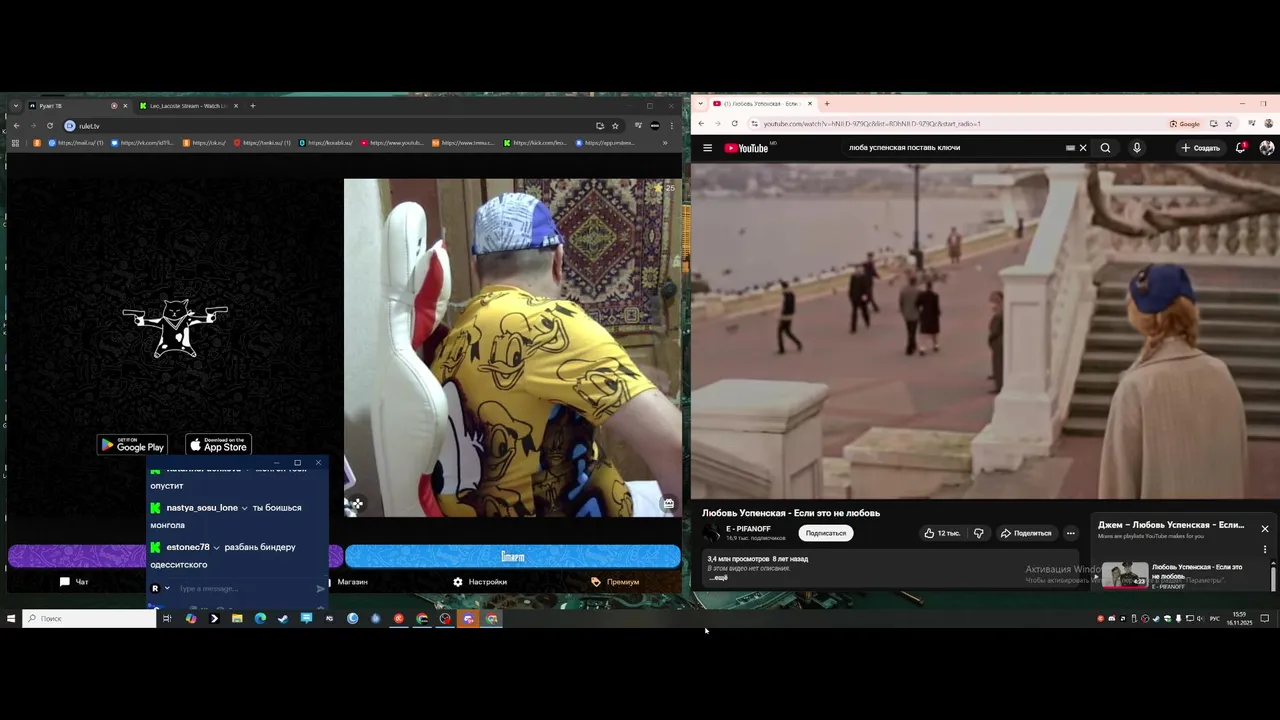1280x720 pixels.
Task: Click the Подписаться subscribe button
Action: (825, 533)
